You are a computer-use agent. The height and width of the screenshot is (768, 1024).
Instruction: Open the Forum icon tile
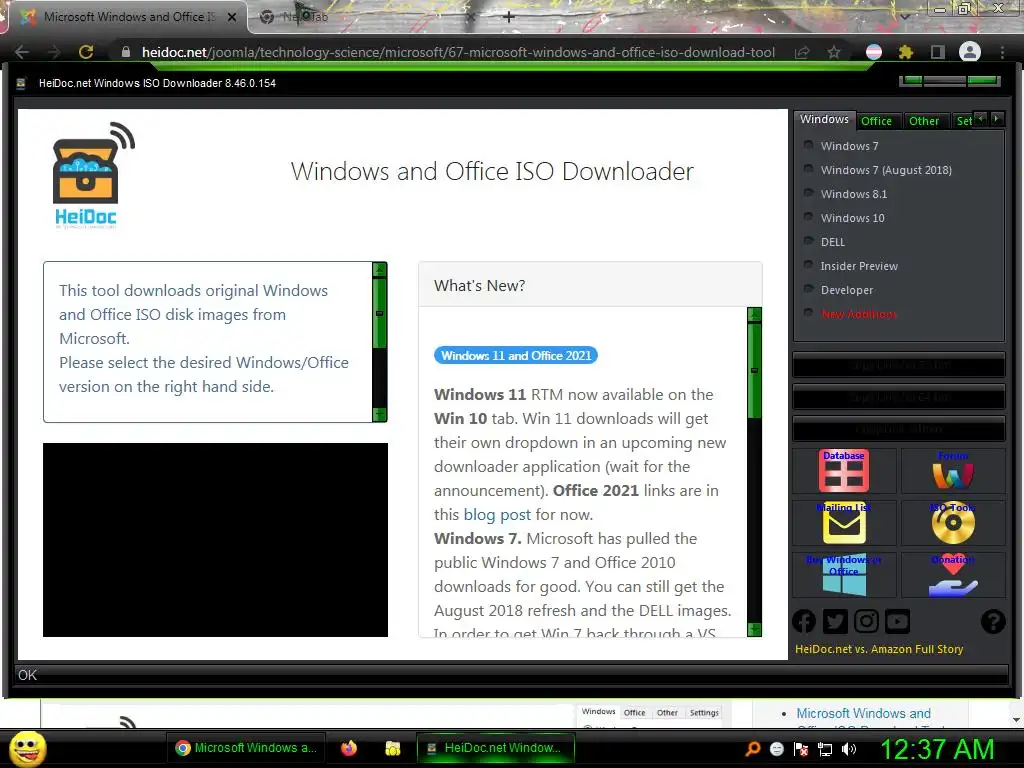pos(953,470)
